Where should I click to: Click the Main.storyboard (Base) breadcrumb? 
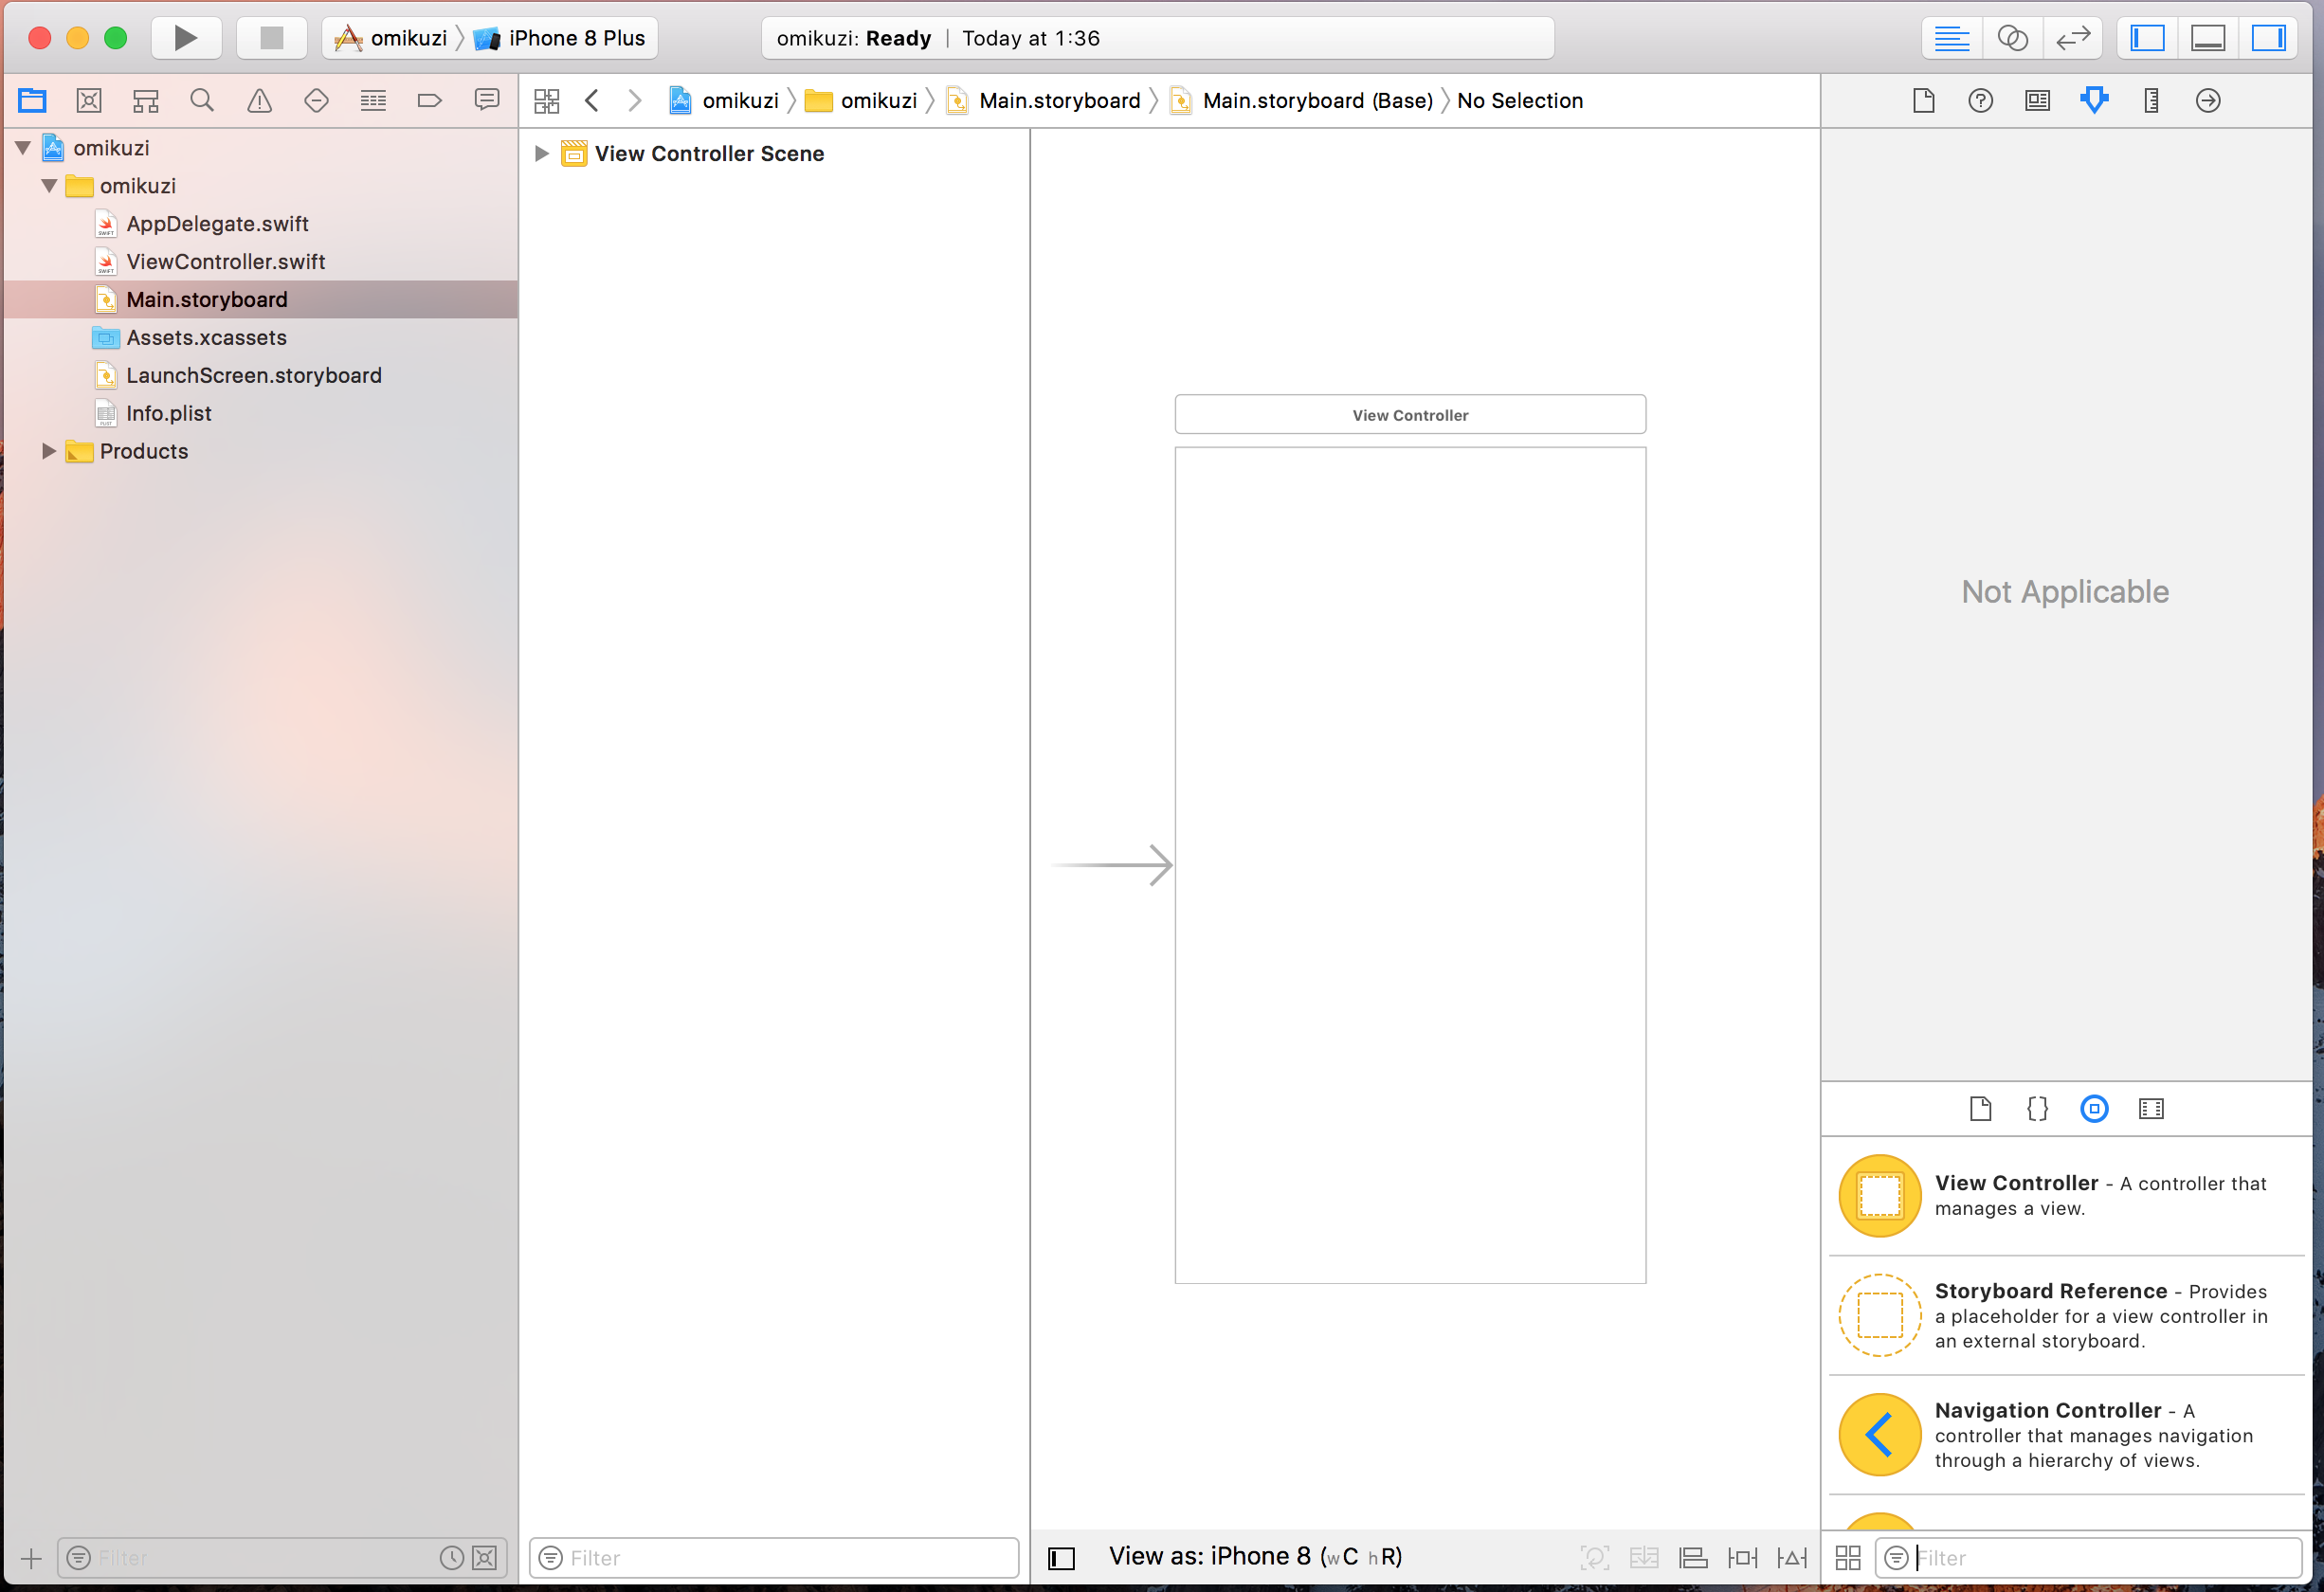[1316, 100]
